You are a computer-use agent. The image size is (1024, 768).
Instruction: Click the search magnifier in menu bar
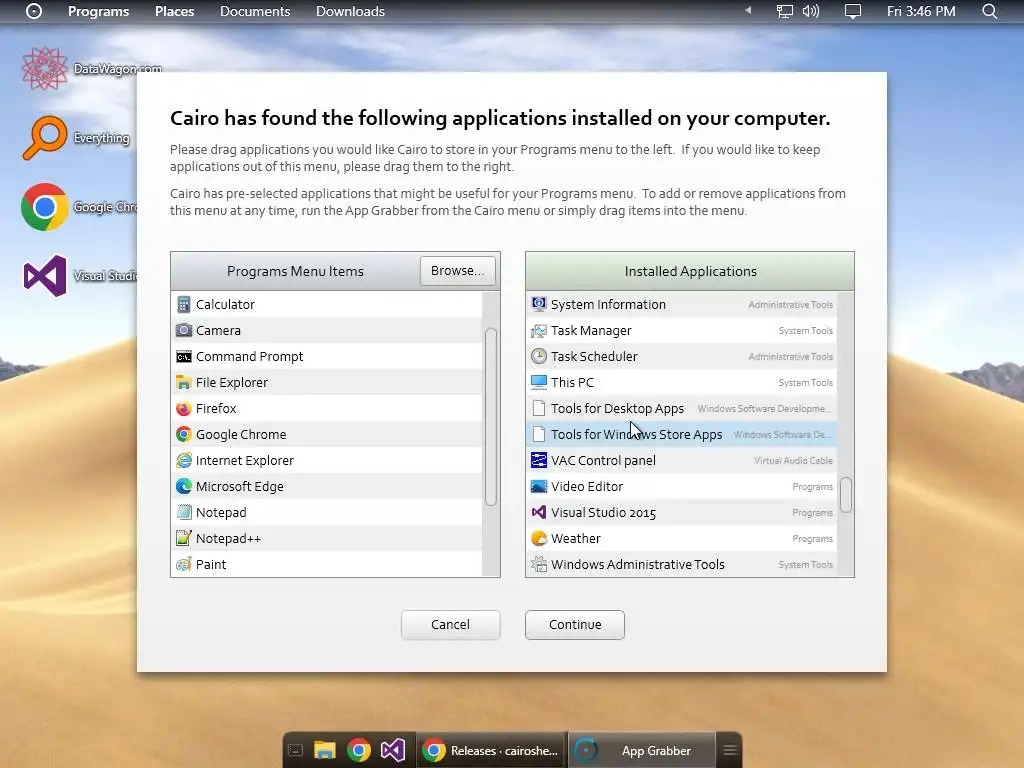989,11
